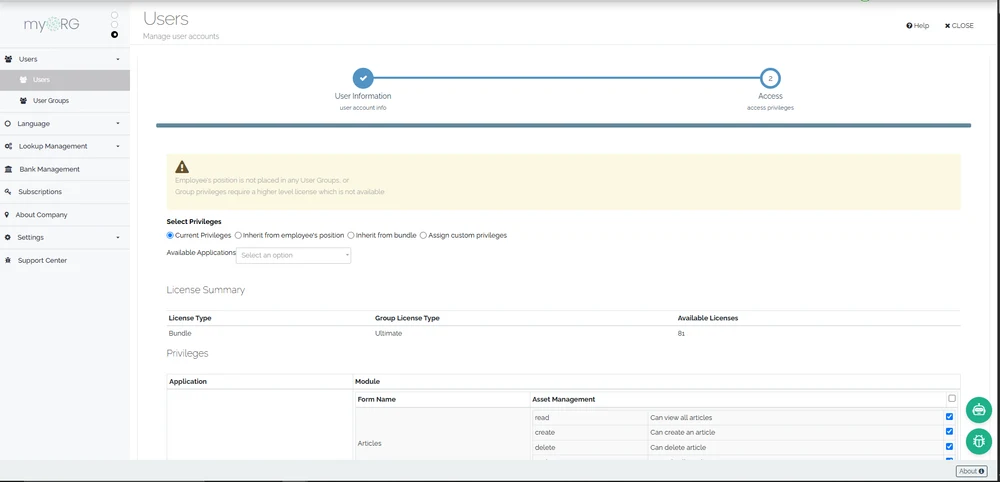Click the User Information step label

pyautogui.click(x=363, y=96)
